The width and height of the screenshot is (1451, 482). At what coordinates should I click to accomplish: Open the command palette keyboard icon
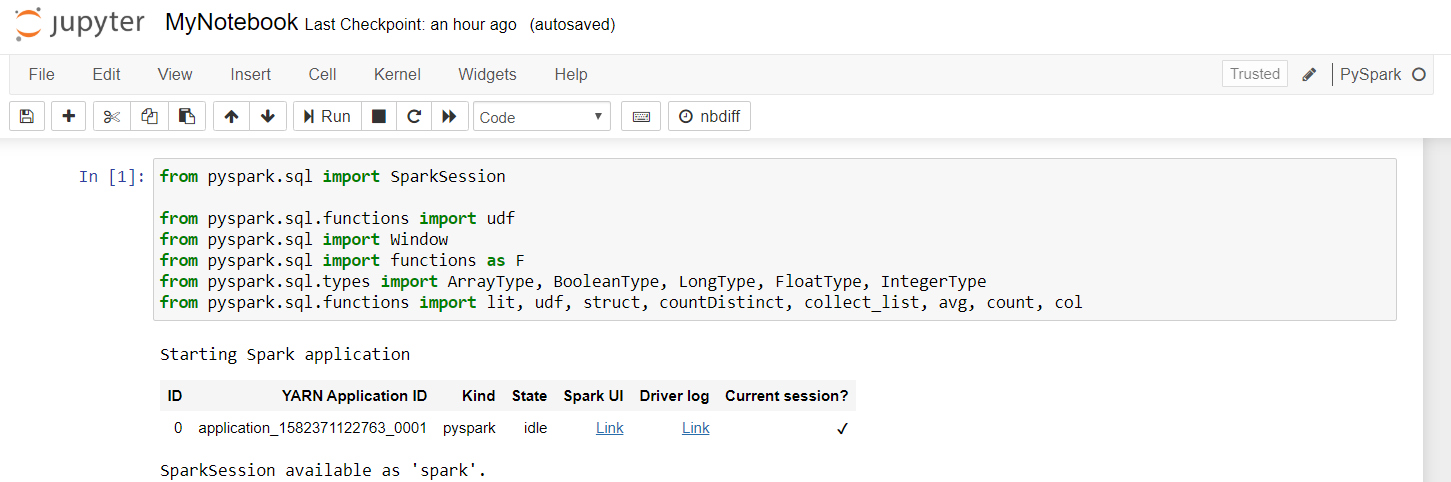tap(641, 116)
